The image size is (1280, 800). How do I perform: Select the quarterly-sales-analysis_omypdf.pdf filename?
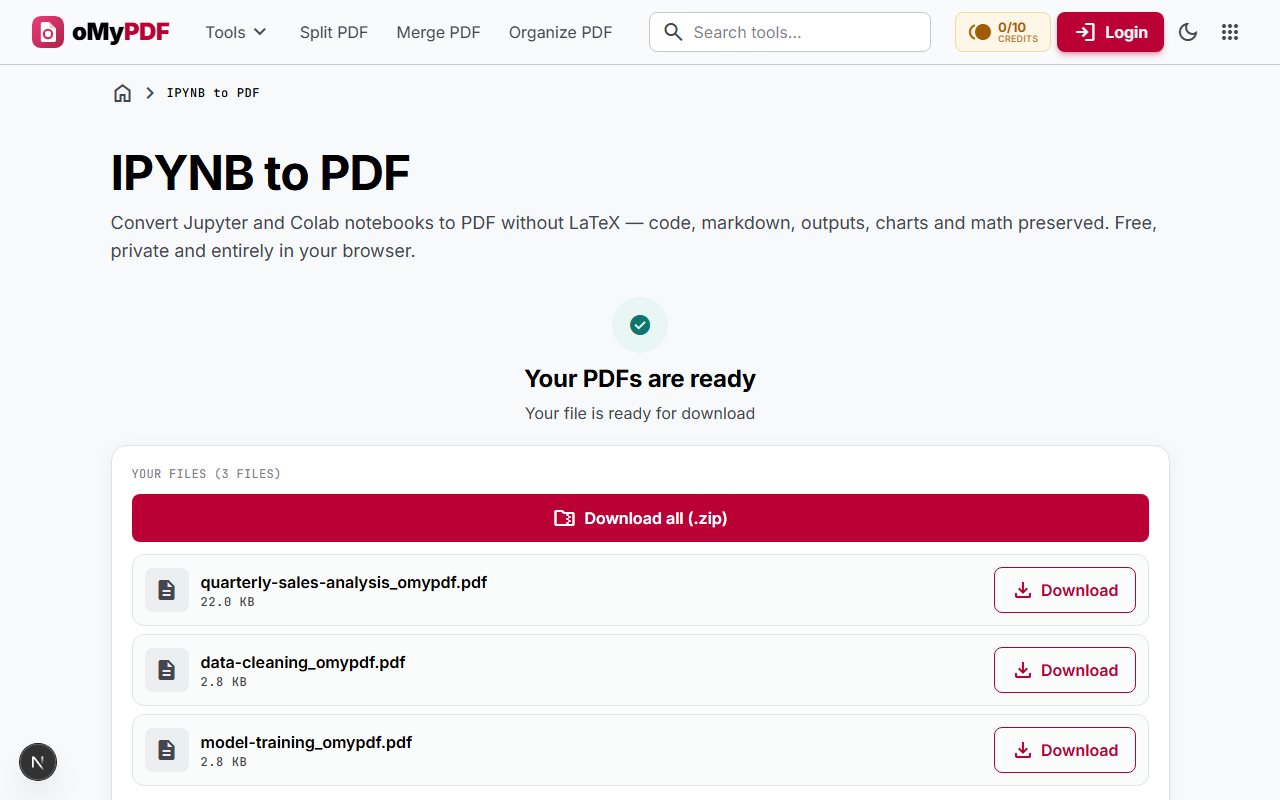coord(344,582)
